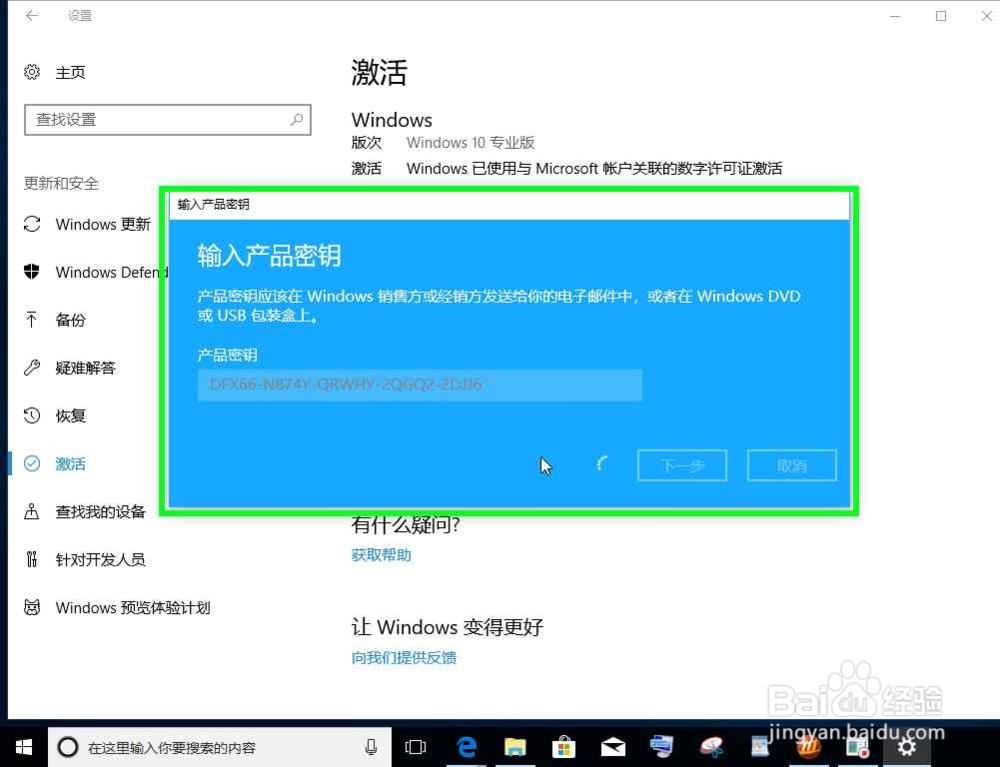Click the history clock icon beside 恢复

pos(32,416)
